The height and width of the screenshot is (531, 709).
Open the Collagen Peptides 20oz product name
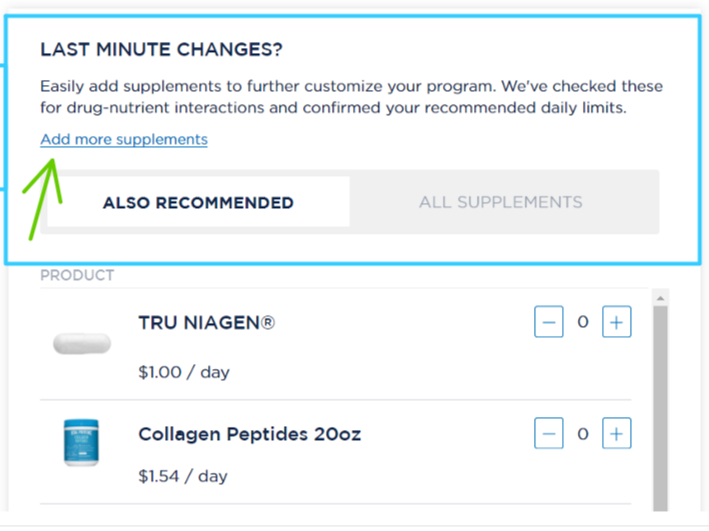pos(250,434)
